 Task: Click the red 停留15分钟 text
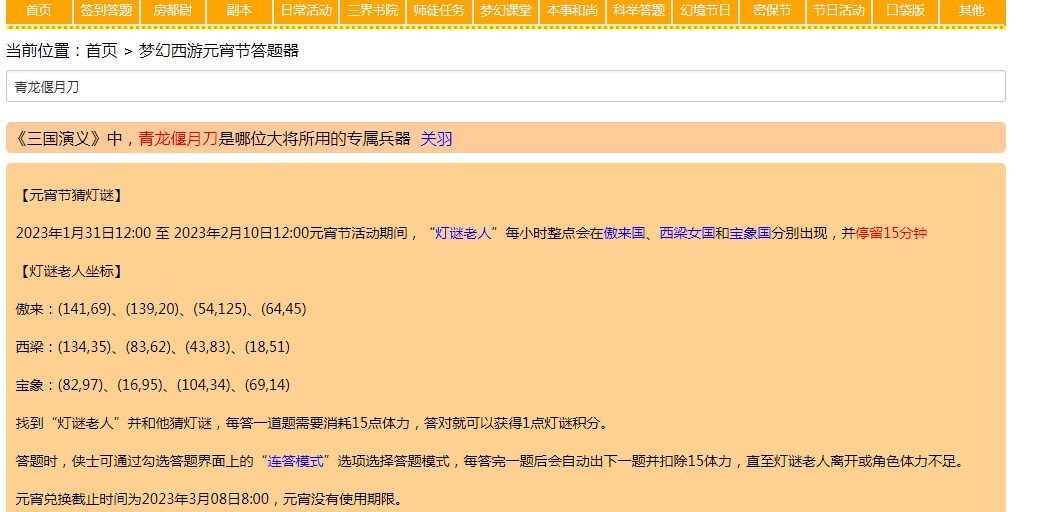point(891,233)
